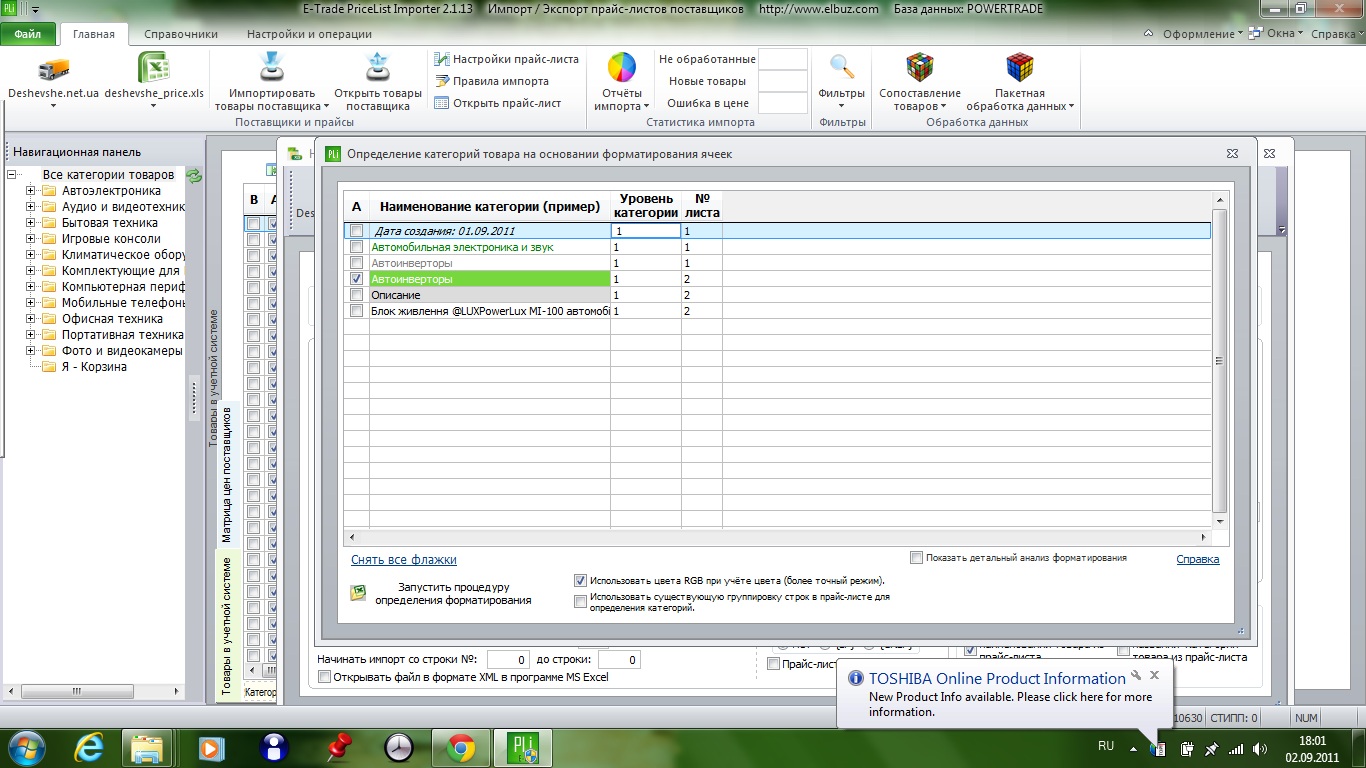Check the 'Блок живлення' row checkbox
Viewport: 1366px width, 768px height.
click(357, 311)
